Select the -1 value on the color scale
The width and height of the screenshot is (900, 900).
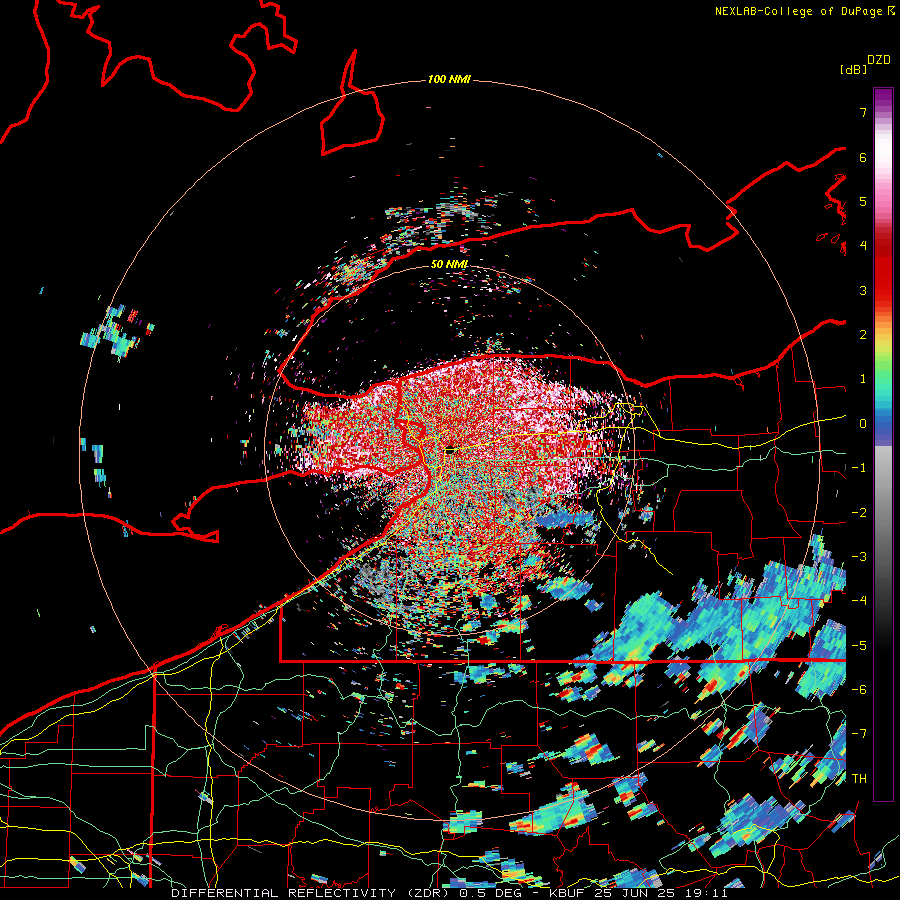pos(859,468)
